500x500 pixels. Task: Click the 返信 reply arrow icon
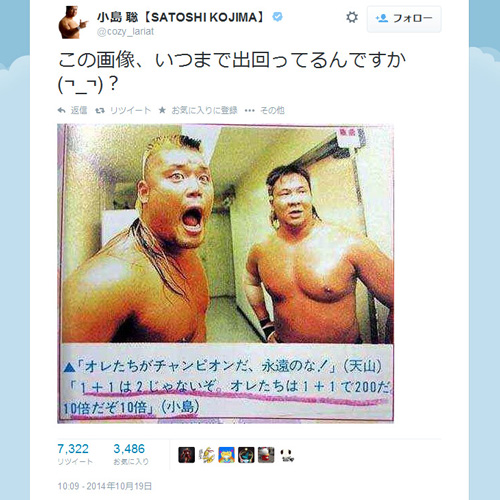point(62,110)
